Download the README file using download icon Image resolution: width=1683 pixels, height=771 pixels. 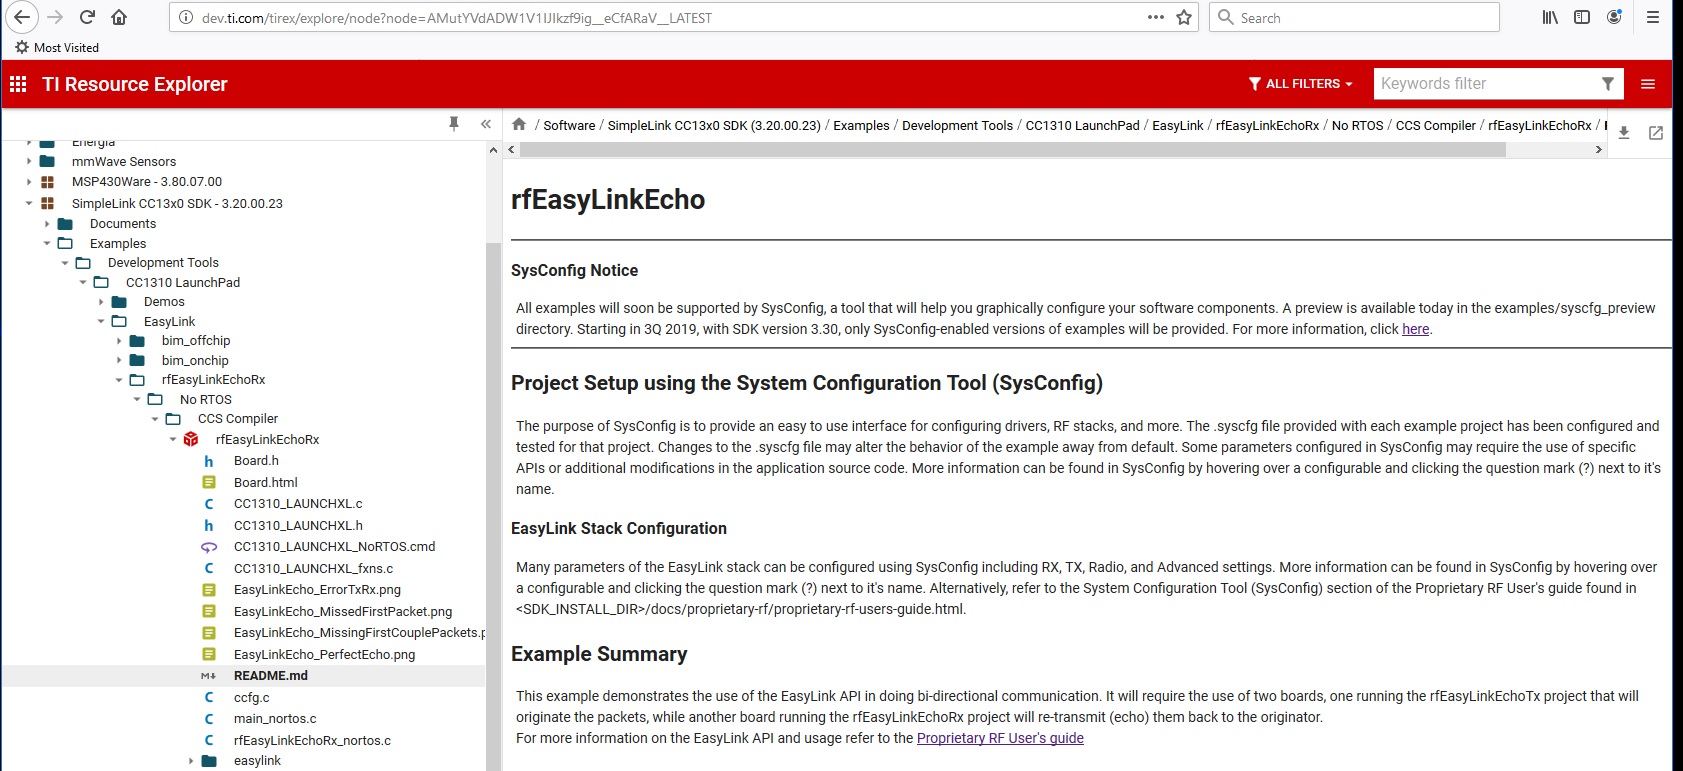coord(1624,133)
